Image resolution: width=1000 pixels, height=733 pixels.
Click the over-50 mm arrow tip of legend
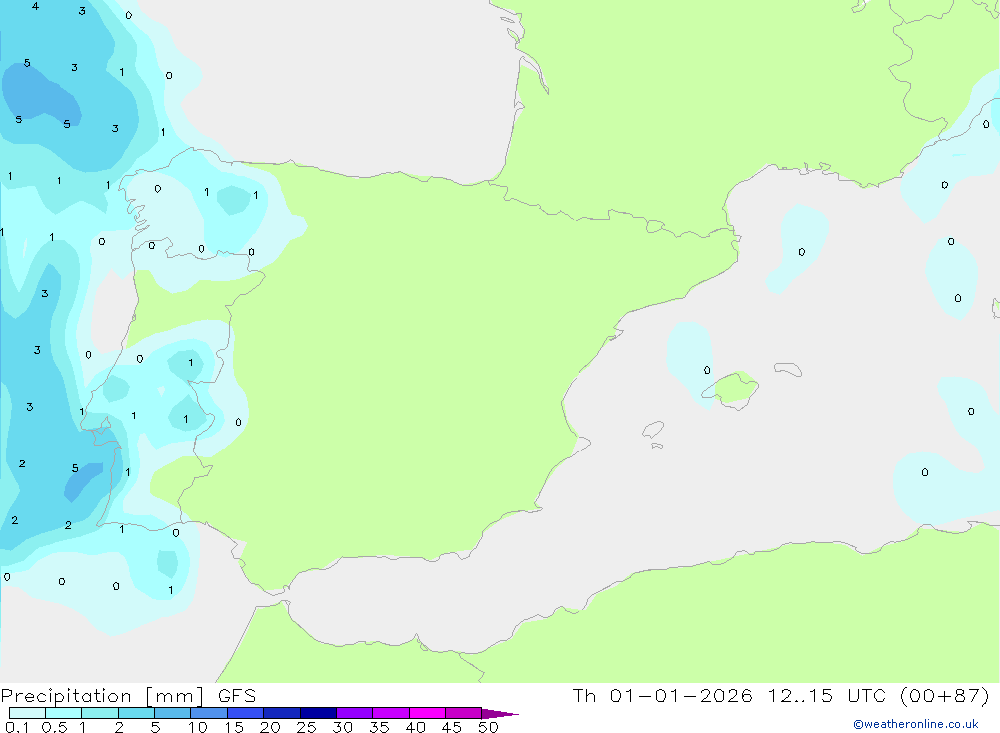(x=500, y=713)
